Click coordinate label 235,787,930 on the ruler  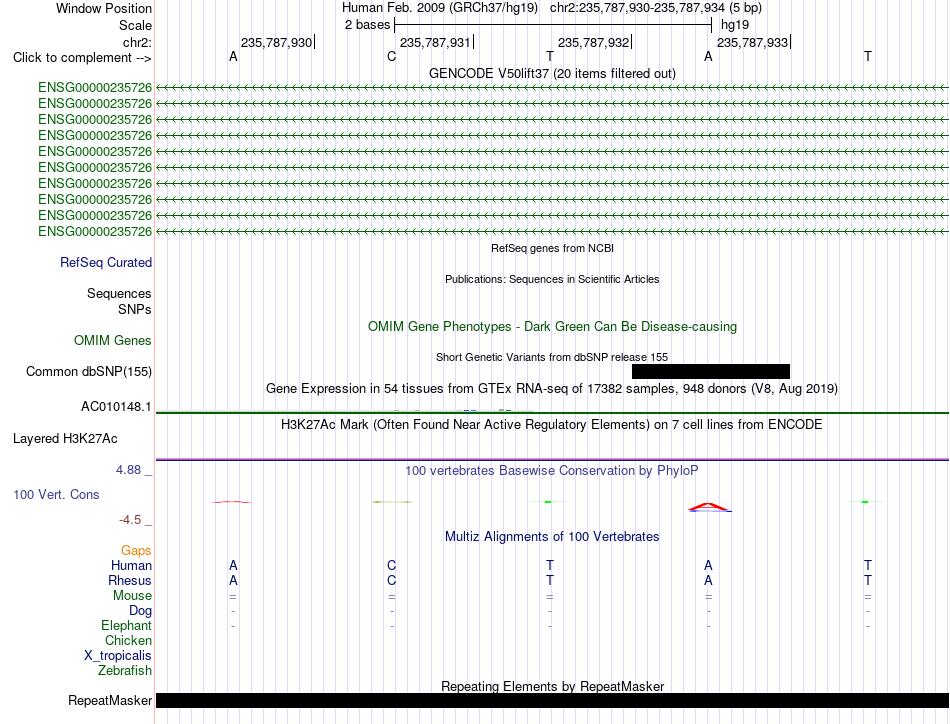click(x=276, y=42)
